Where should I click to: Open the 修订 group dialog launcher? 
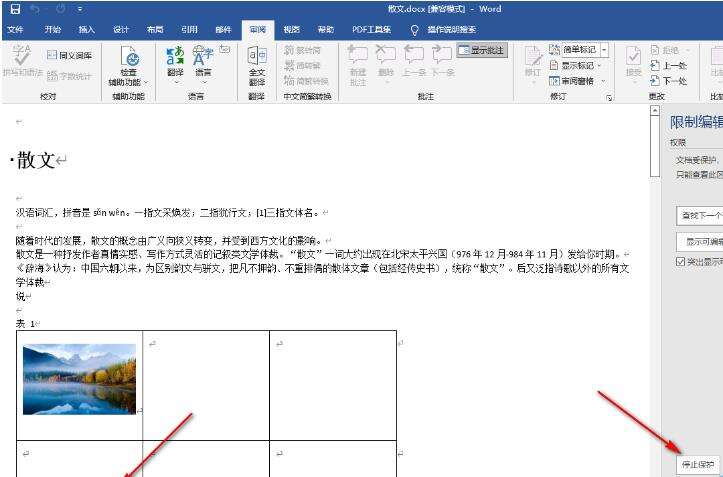tap(608, 98)
